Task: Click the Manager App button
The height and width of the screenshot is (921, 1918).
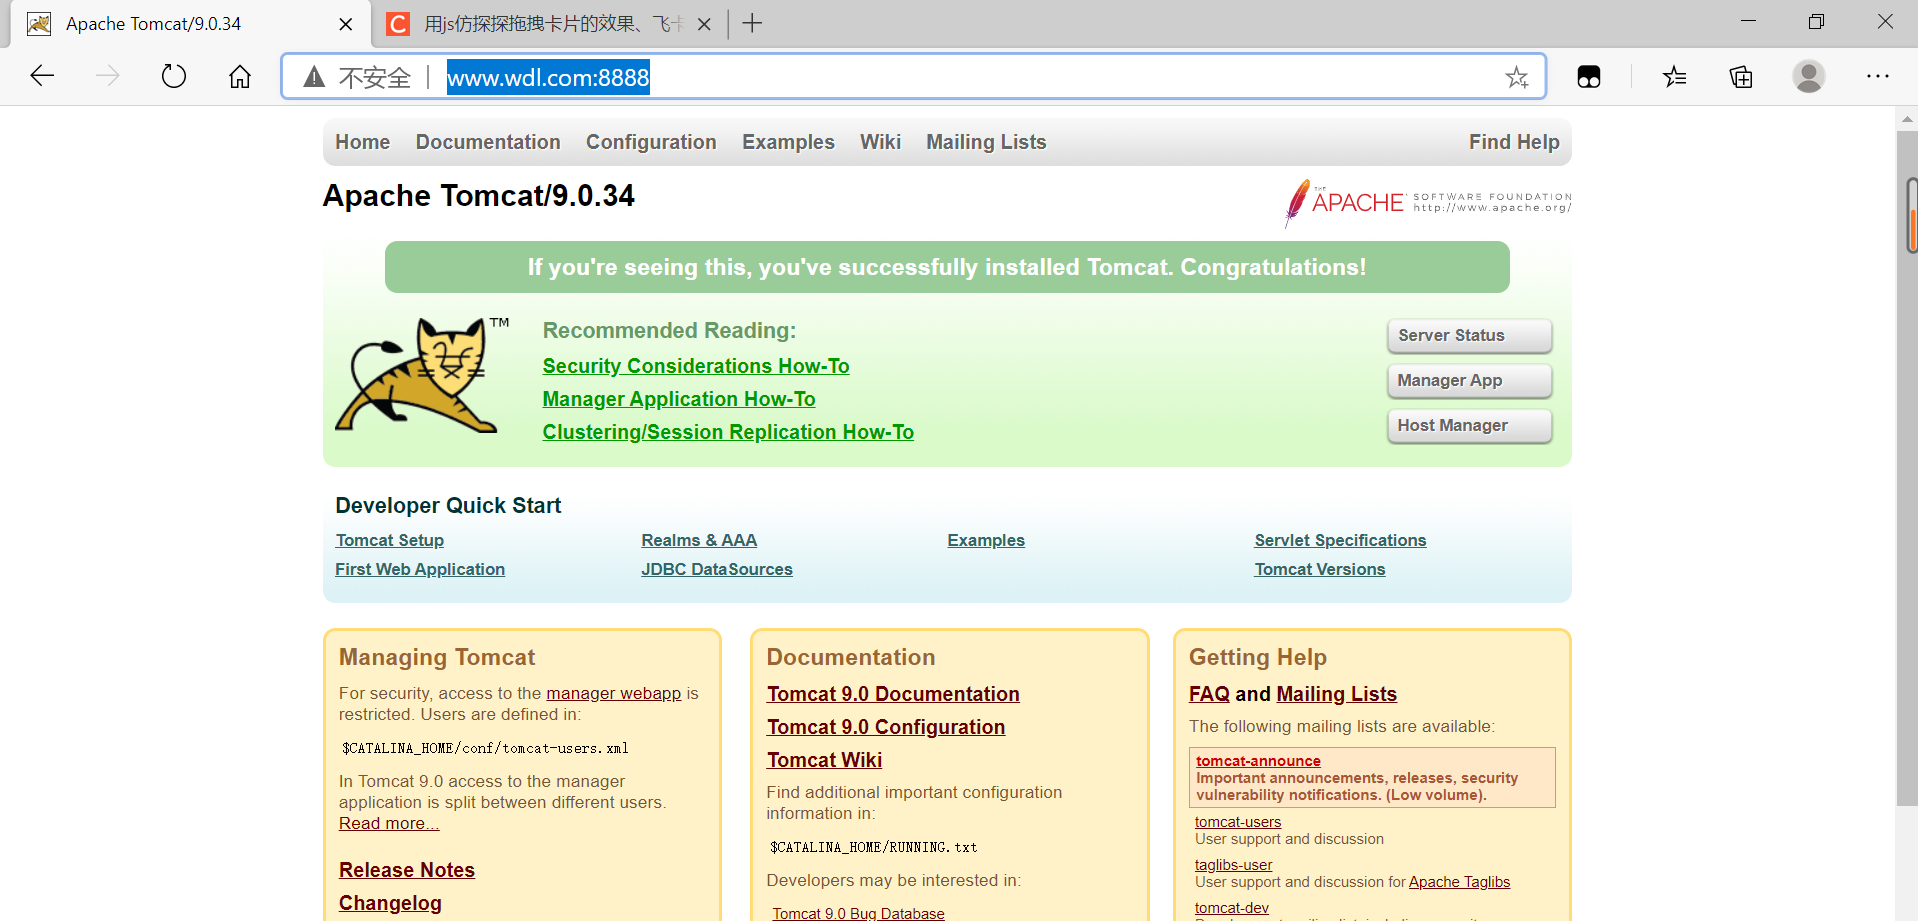Action: [1469, 381]
